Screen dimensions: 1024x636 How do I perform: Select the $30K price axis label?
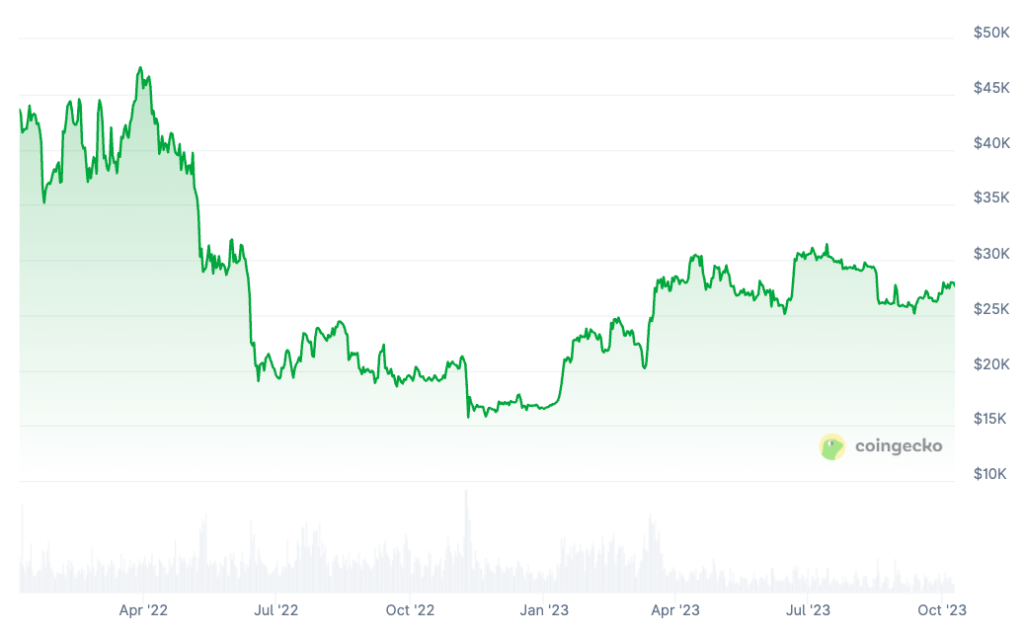click(x=991, y=253)
